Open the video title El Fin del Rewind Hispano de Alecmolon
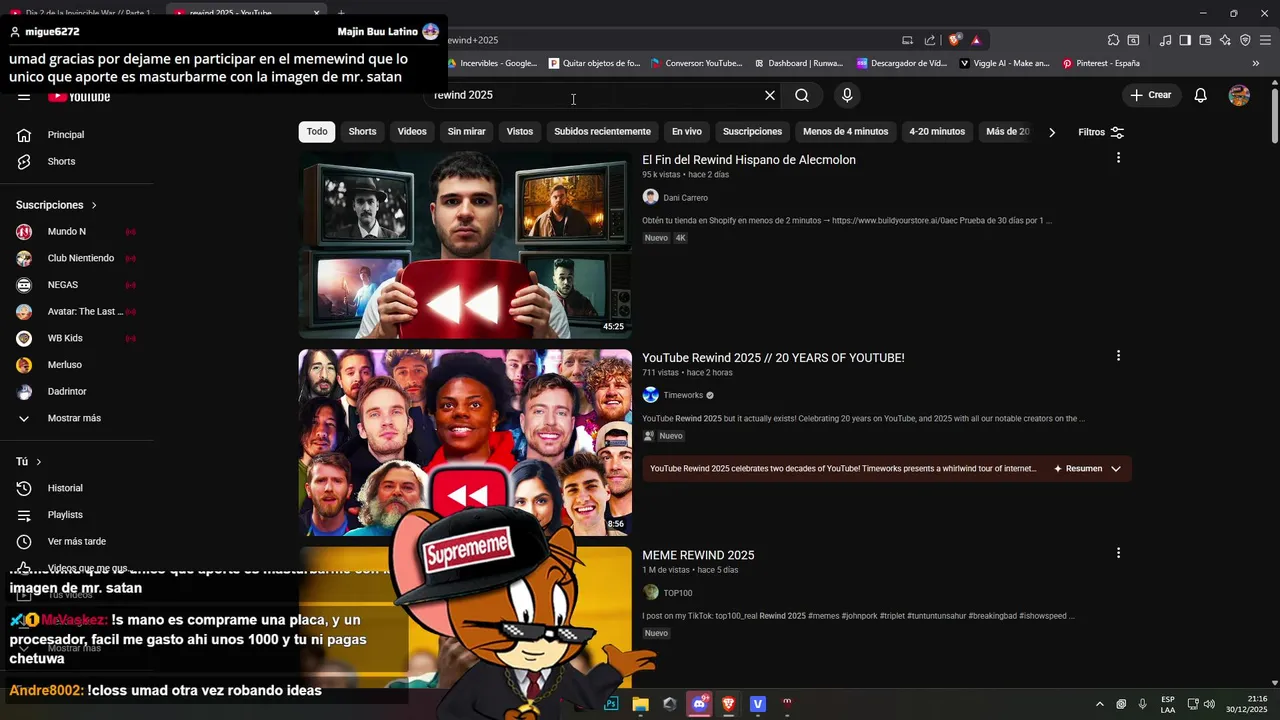Viewport: 1280px width, 720px height. (x=749, y=160)
